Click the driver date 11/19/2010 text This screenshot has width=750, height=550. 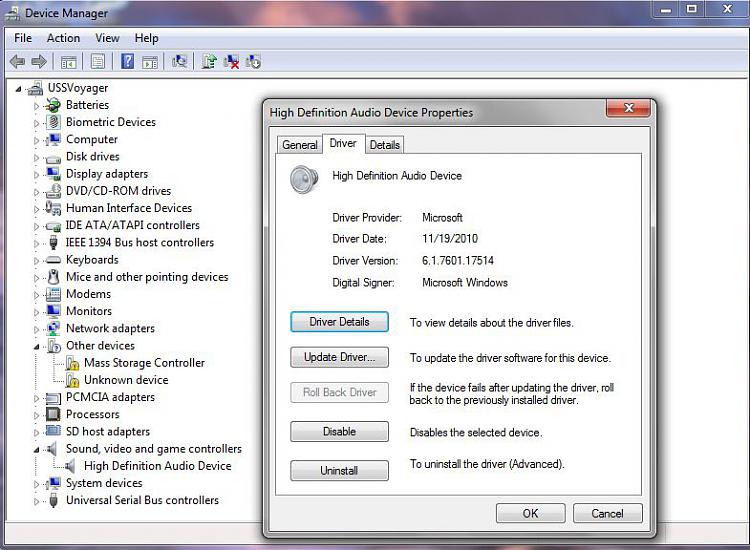(450, 239)
